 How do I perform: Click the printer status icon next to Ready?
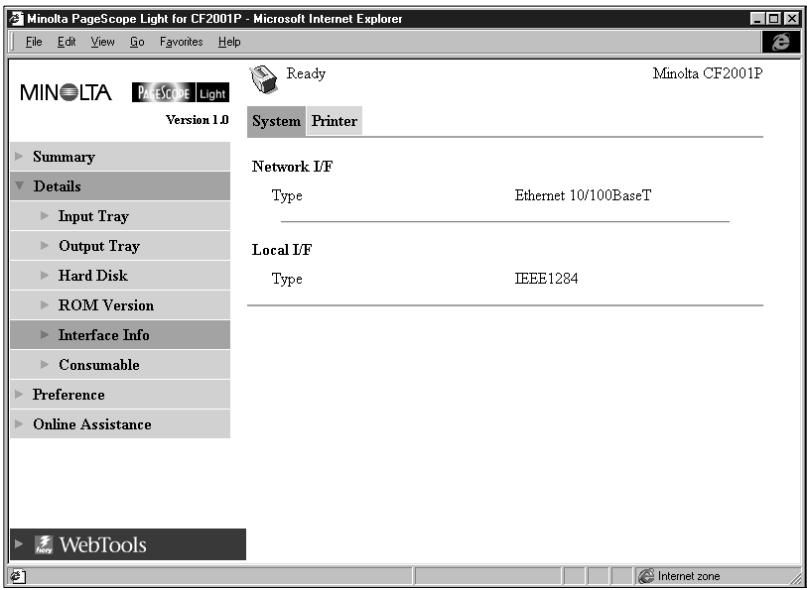click(264, 80)
